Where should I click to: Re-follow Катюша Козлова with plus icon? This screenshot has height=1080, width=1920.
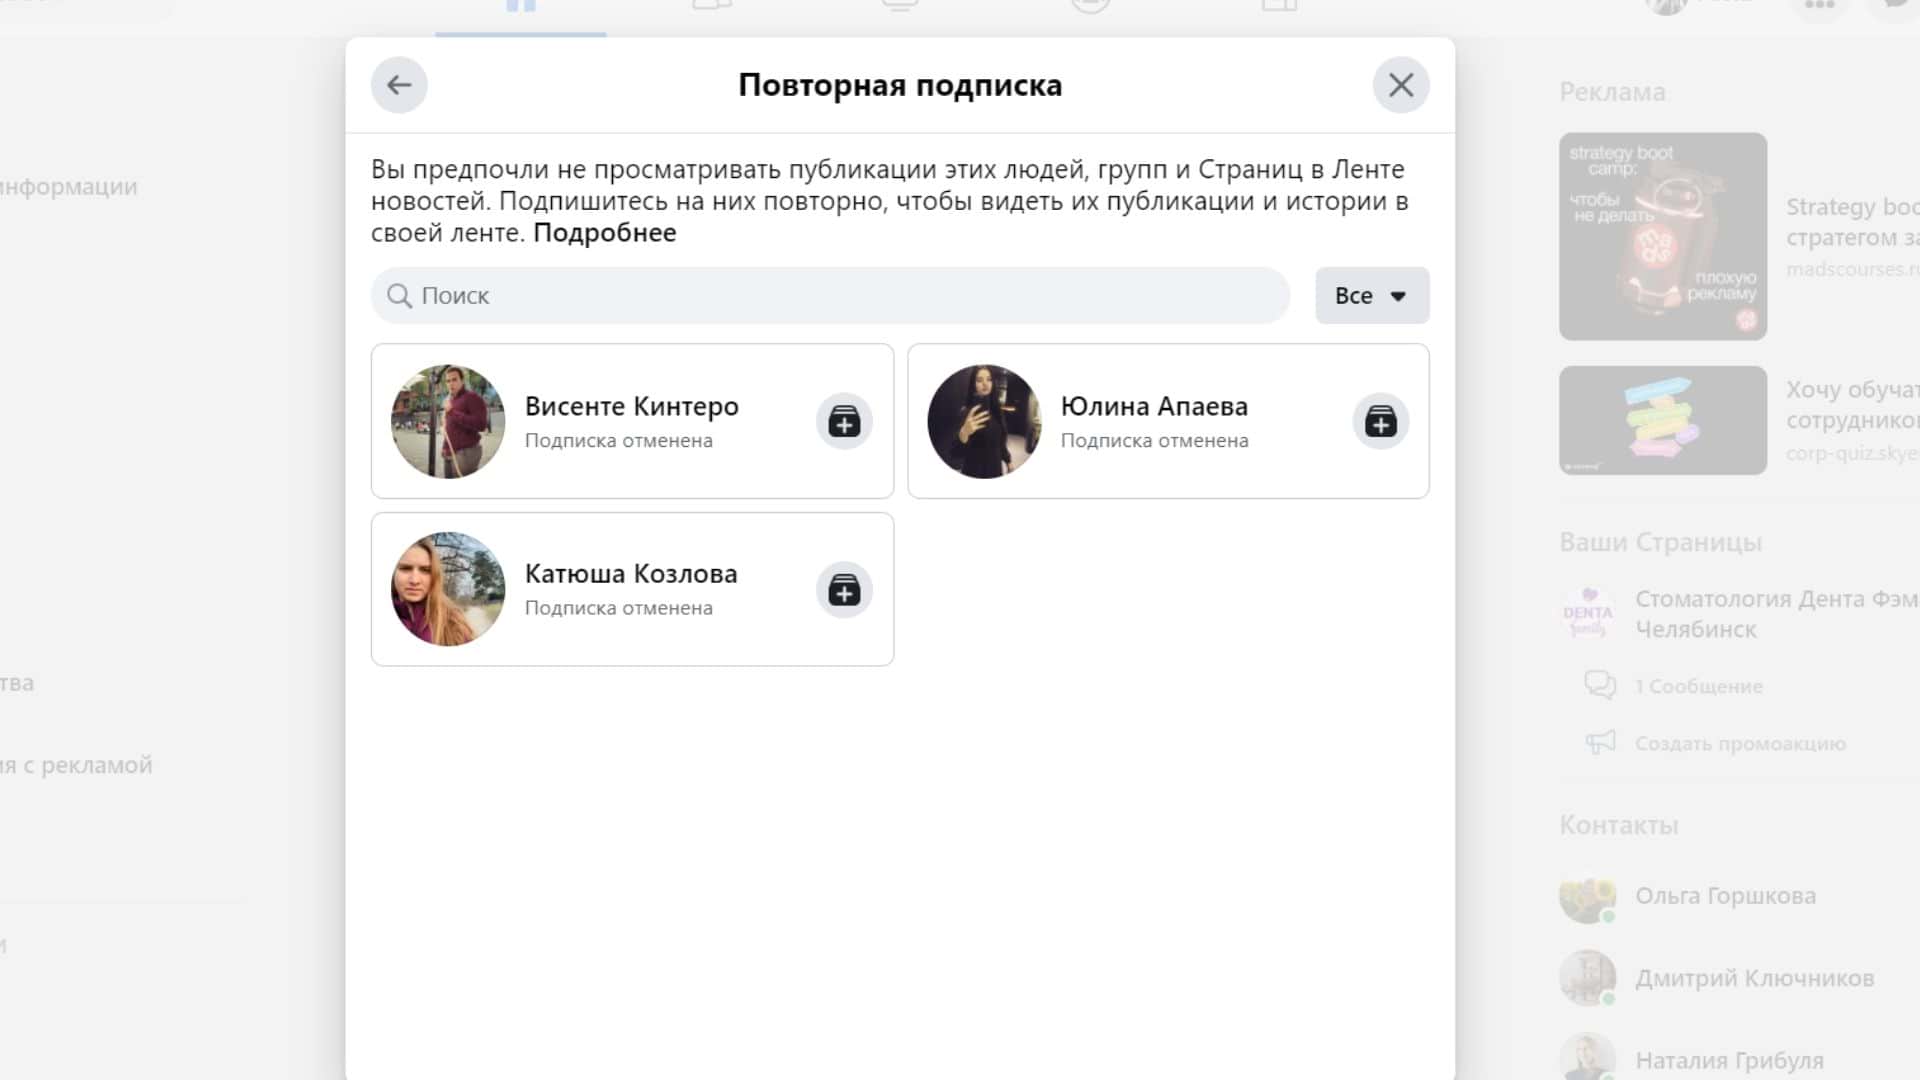[x=844, y=590]
